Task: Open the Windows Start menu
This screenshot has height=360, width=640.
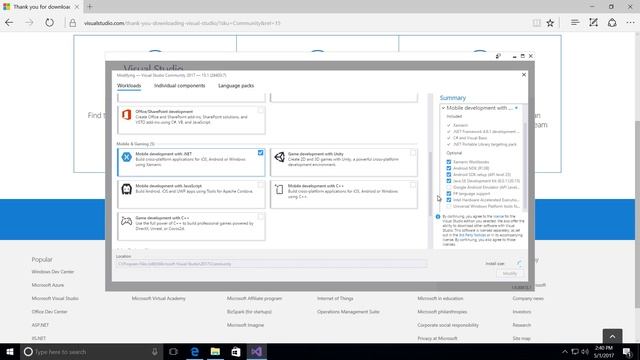Action: [x=10, y=351]
